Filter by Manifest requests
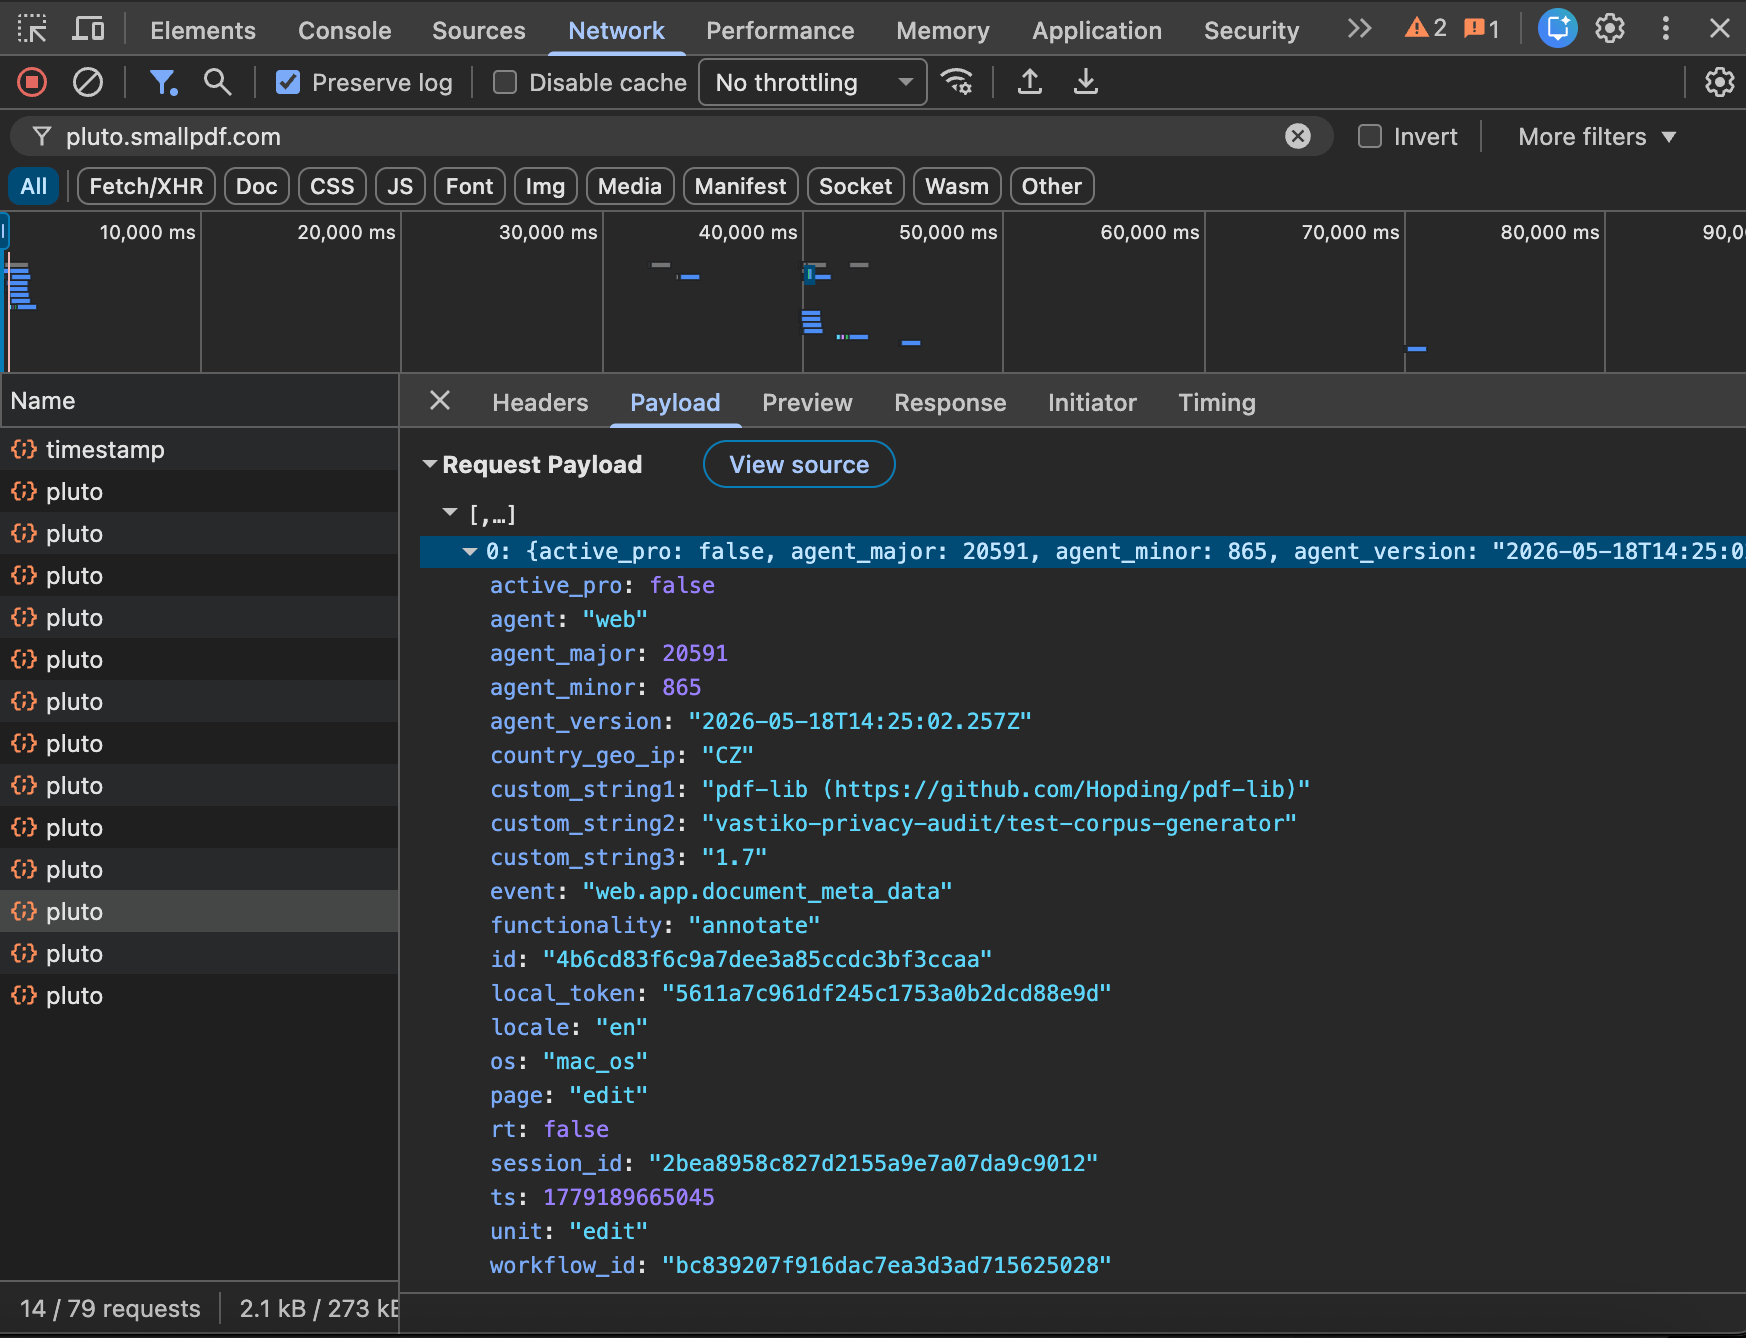1746x1338 pixels. (740, 186)
